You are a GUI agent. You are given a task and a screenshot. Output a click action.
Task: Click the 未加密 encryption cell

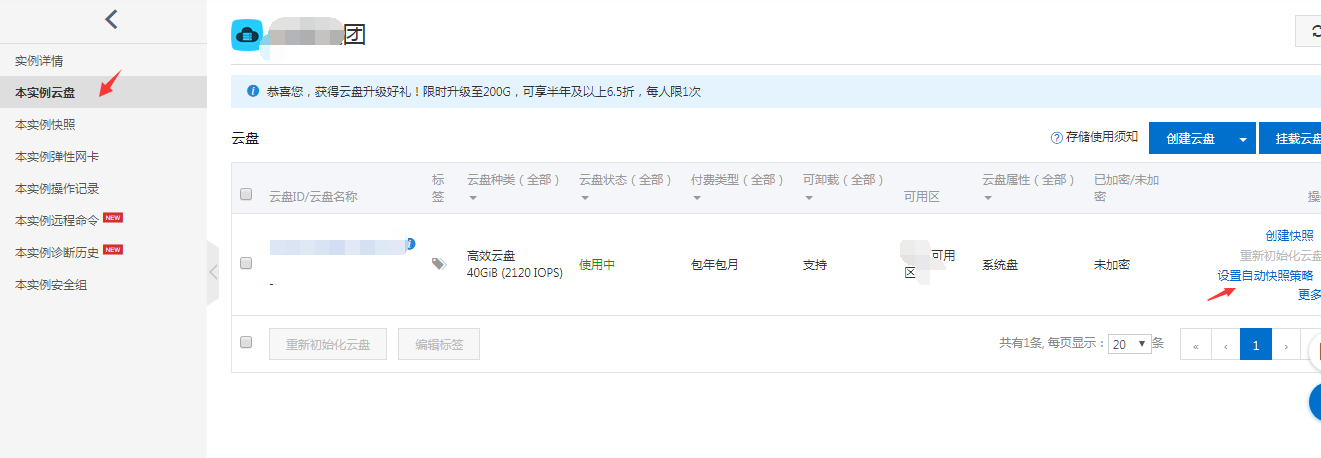click(1112, 265)
